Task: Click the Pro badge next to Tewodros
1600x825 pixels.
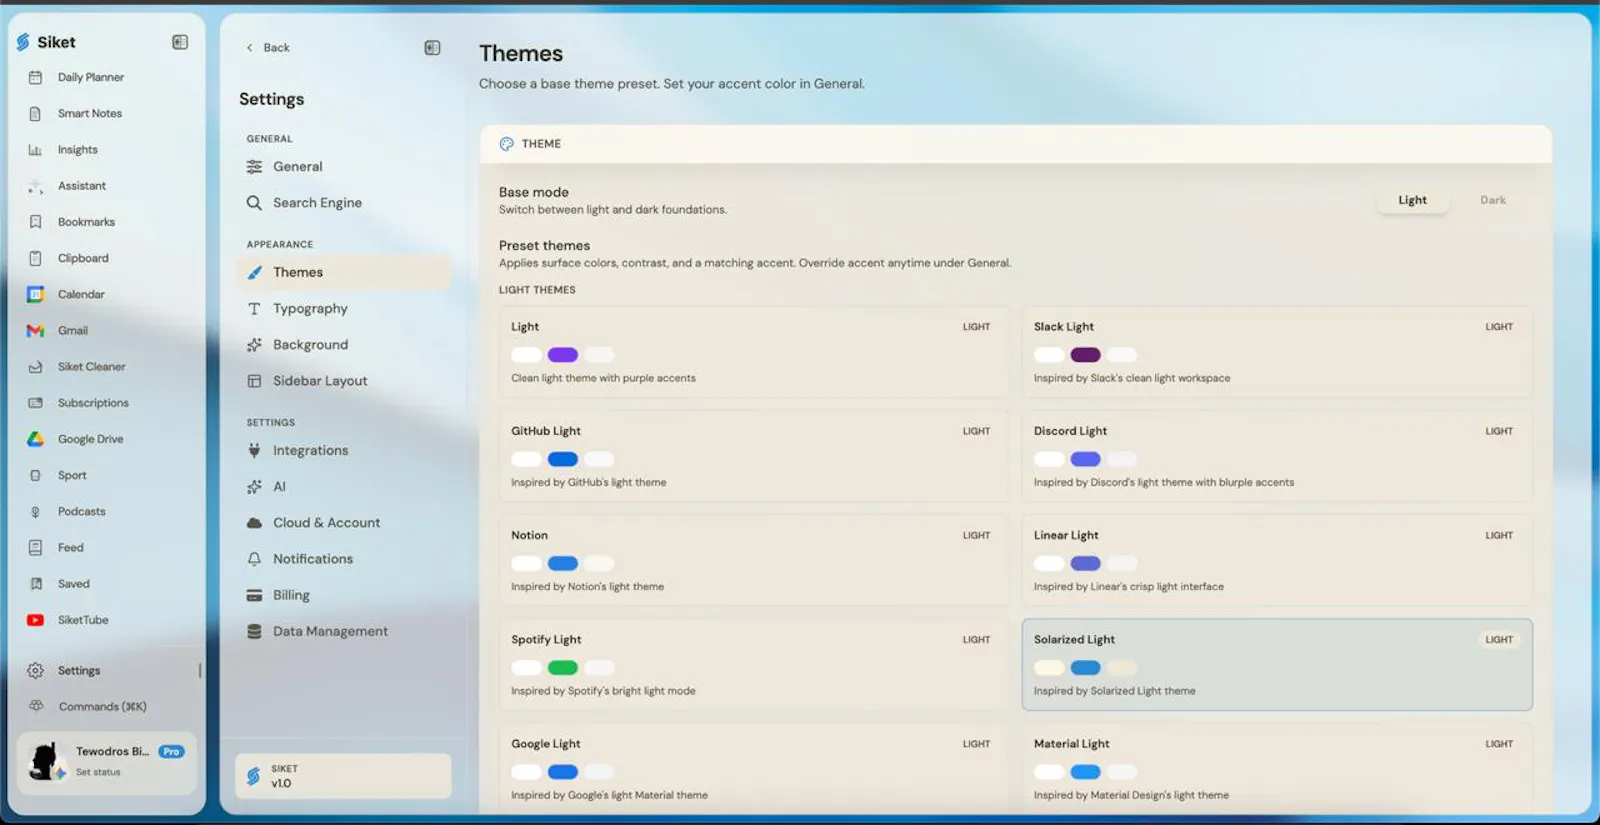Action: click(x=171, y=752)
